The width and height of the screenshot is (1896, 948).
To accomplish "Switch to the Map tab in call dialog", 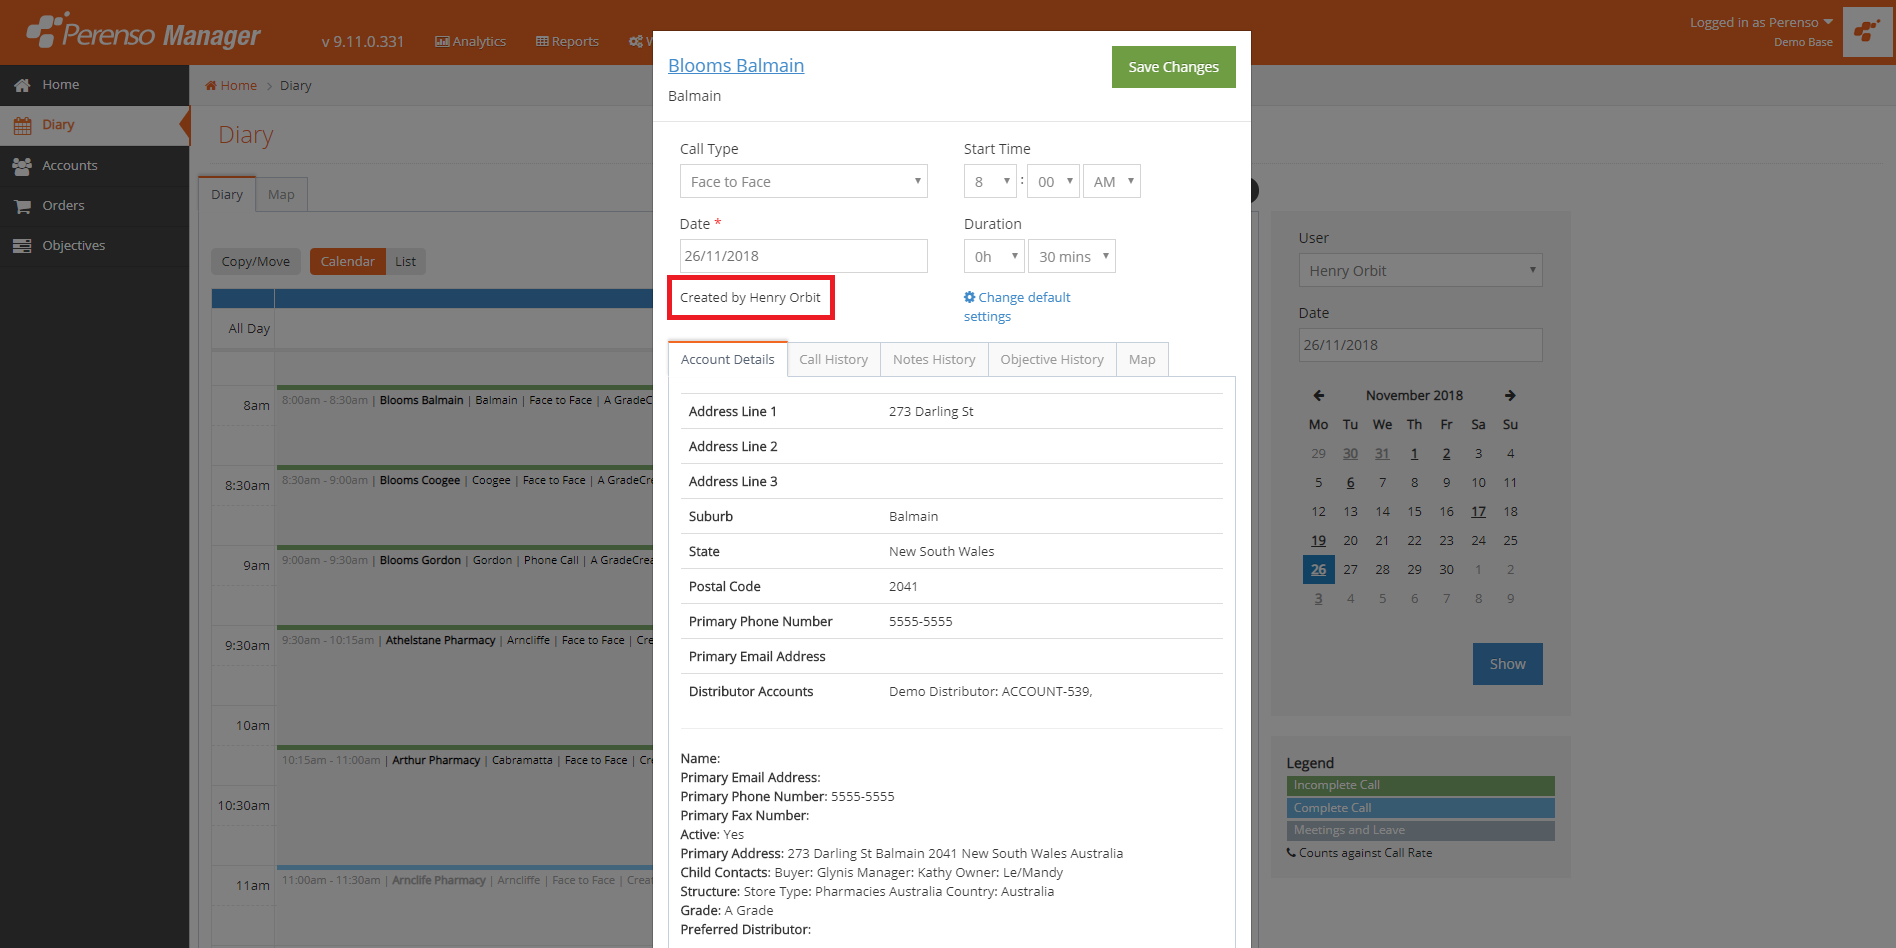I will [1142, 360].
